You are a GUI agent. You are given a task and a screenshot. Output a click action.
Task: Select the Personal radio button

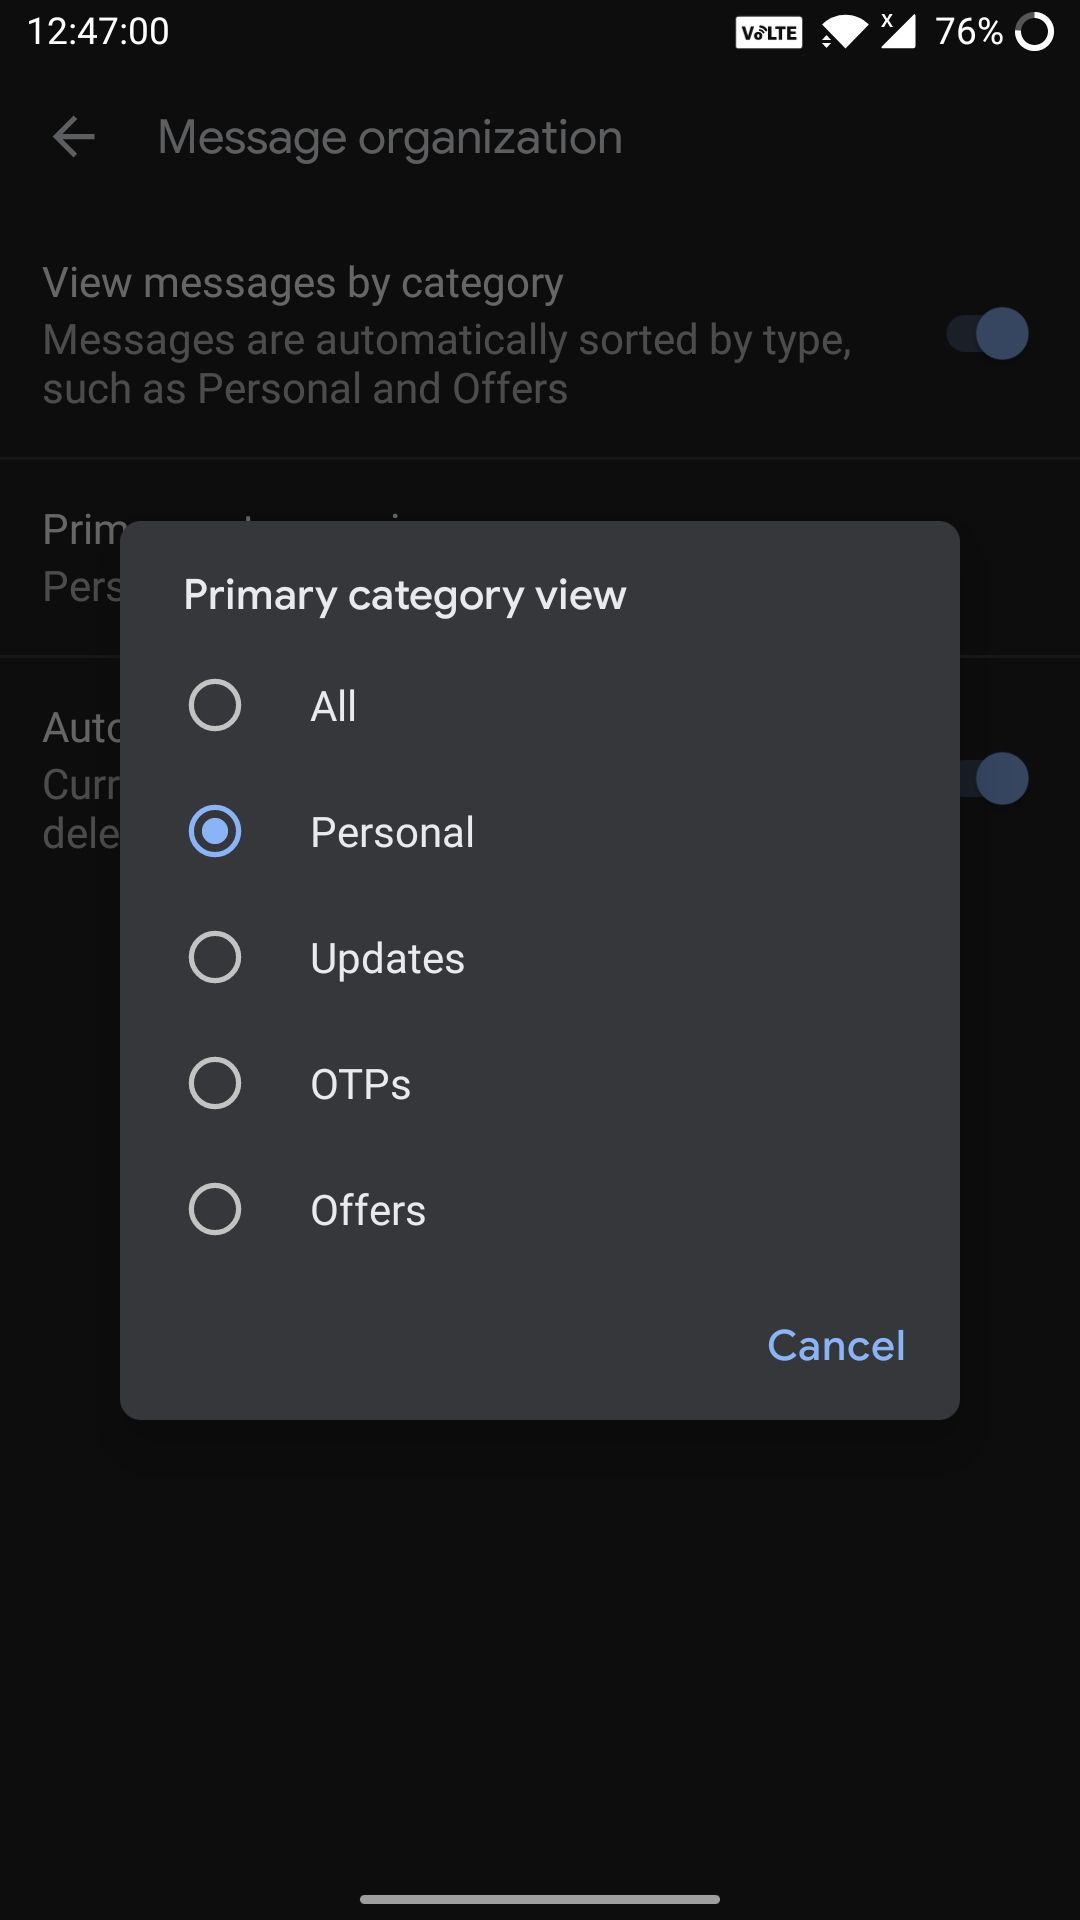[x=214, y=831]
